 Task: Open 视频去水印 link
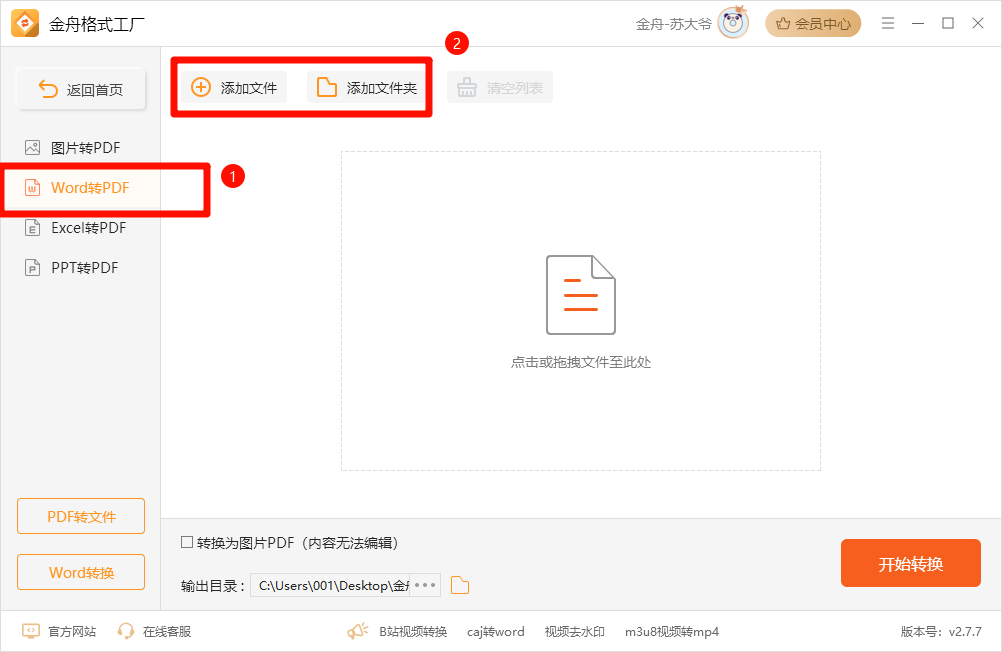pyautogui.click(x=574, y=632)
